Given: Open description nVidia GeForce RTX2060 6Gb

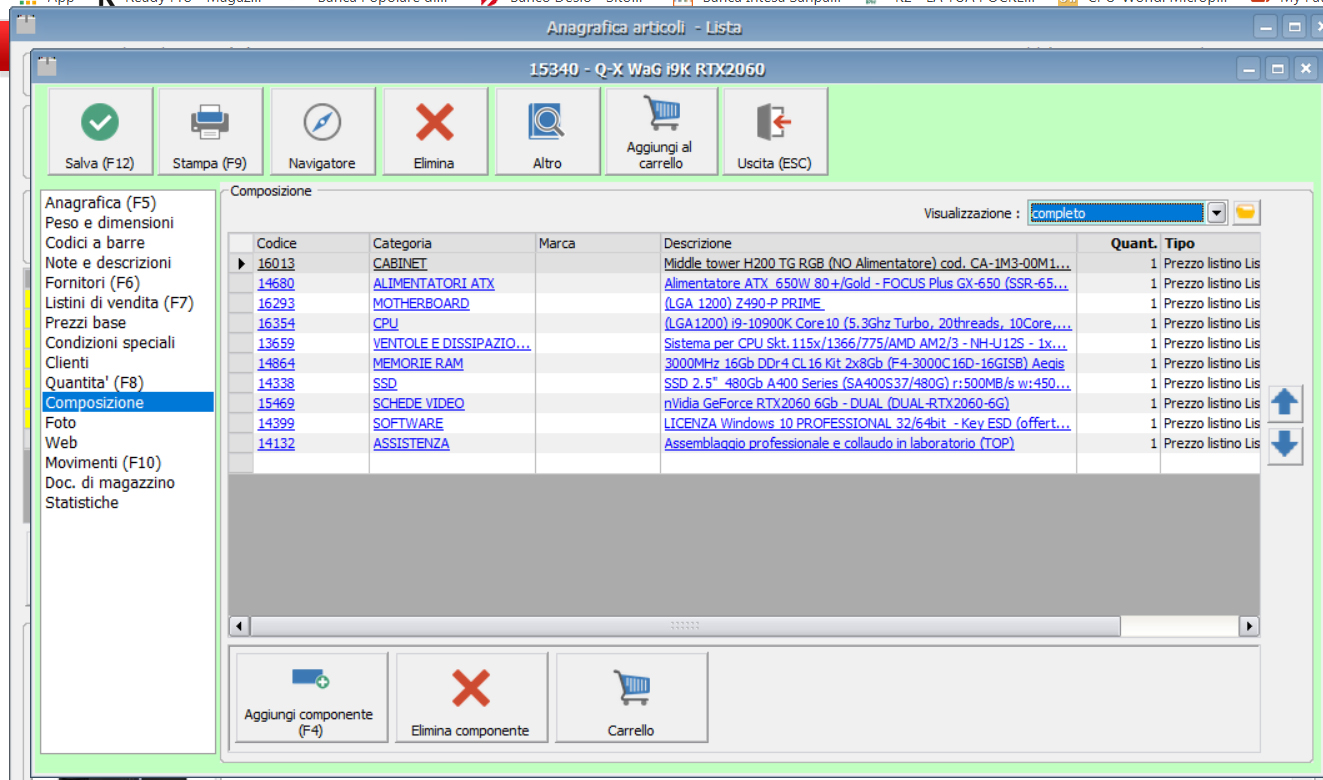Looking at the screenshot, I should [x=837, y=404].
